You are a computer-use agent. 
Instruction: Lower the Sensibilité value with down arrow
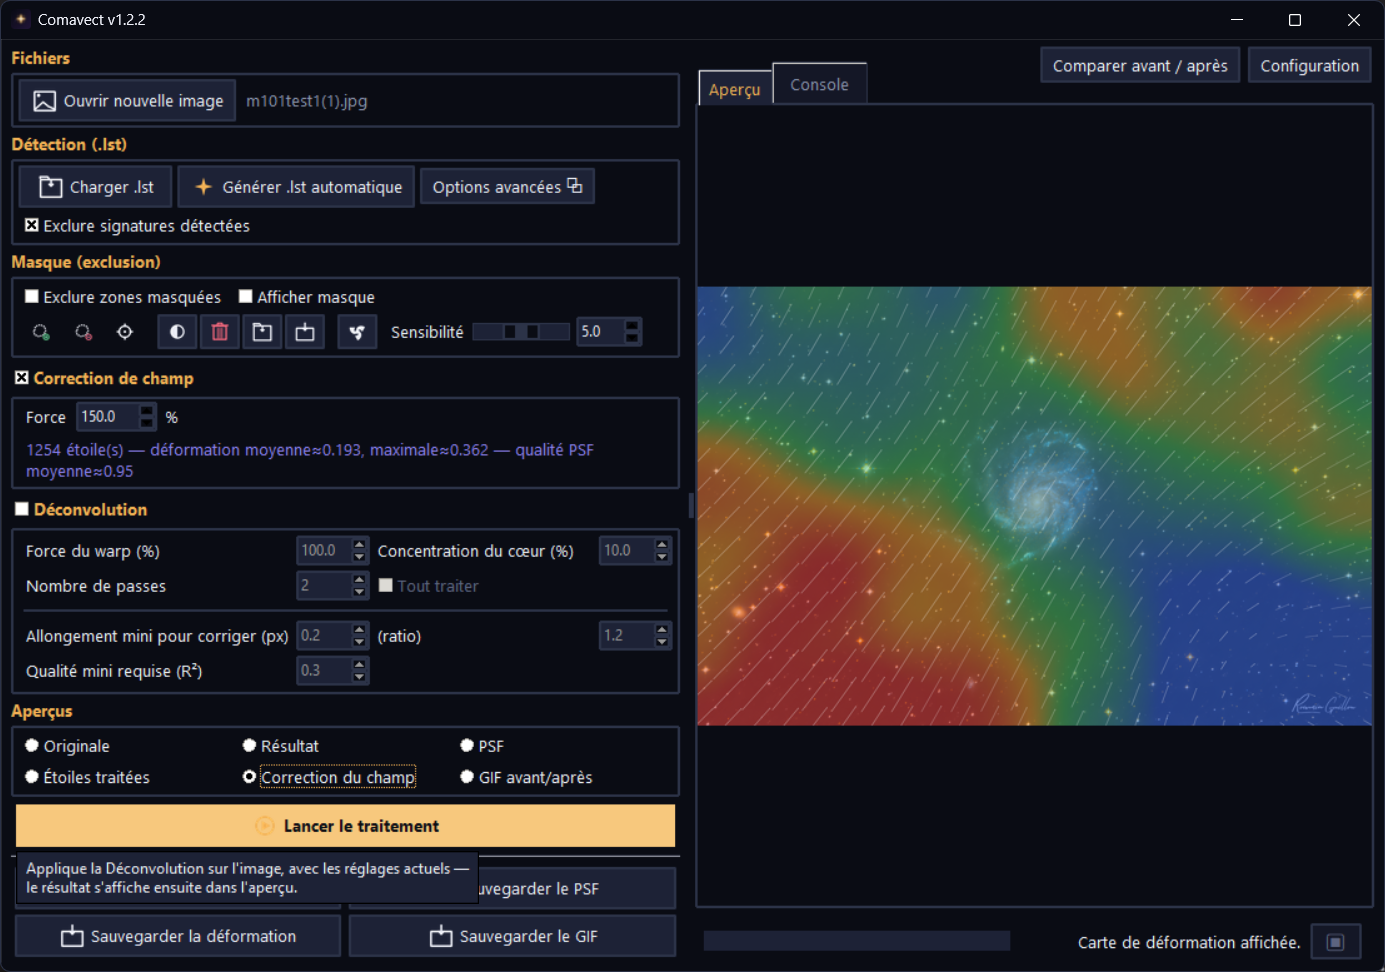coord(632,338)
